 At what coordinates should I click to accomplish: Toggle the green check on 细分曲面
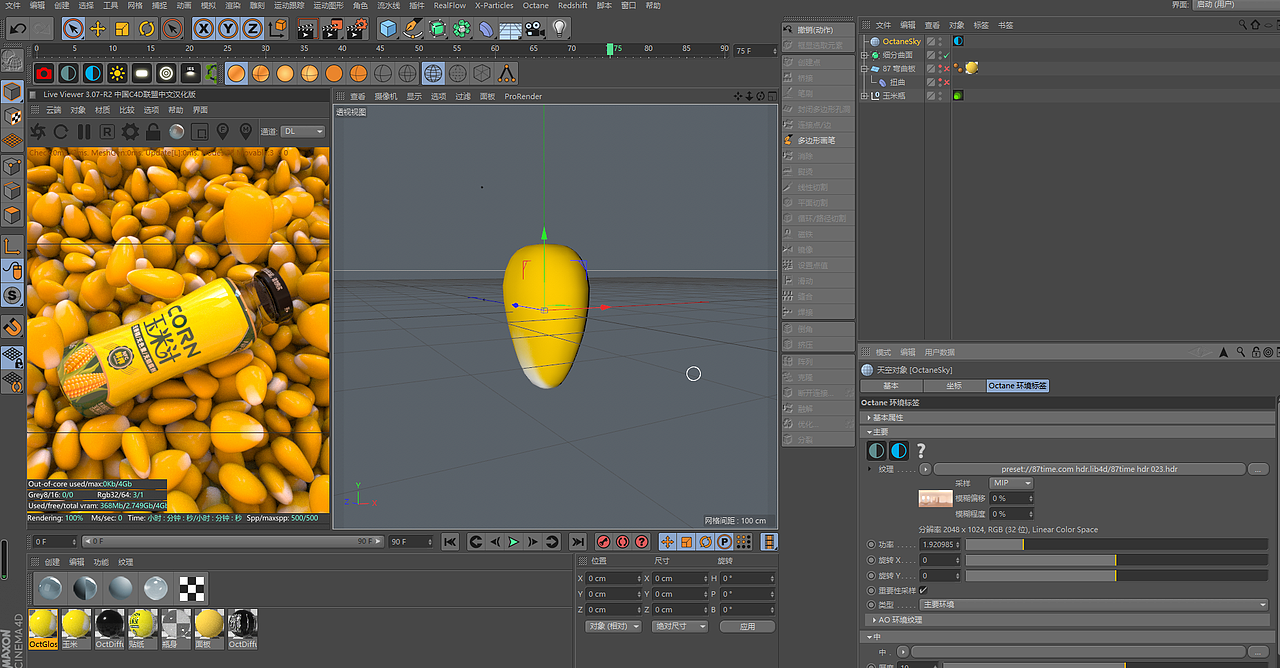(946, 55)
